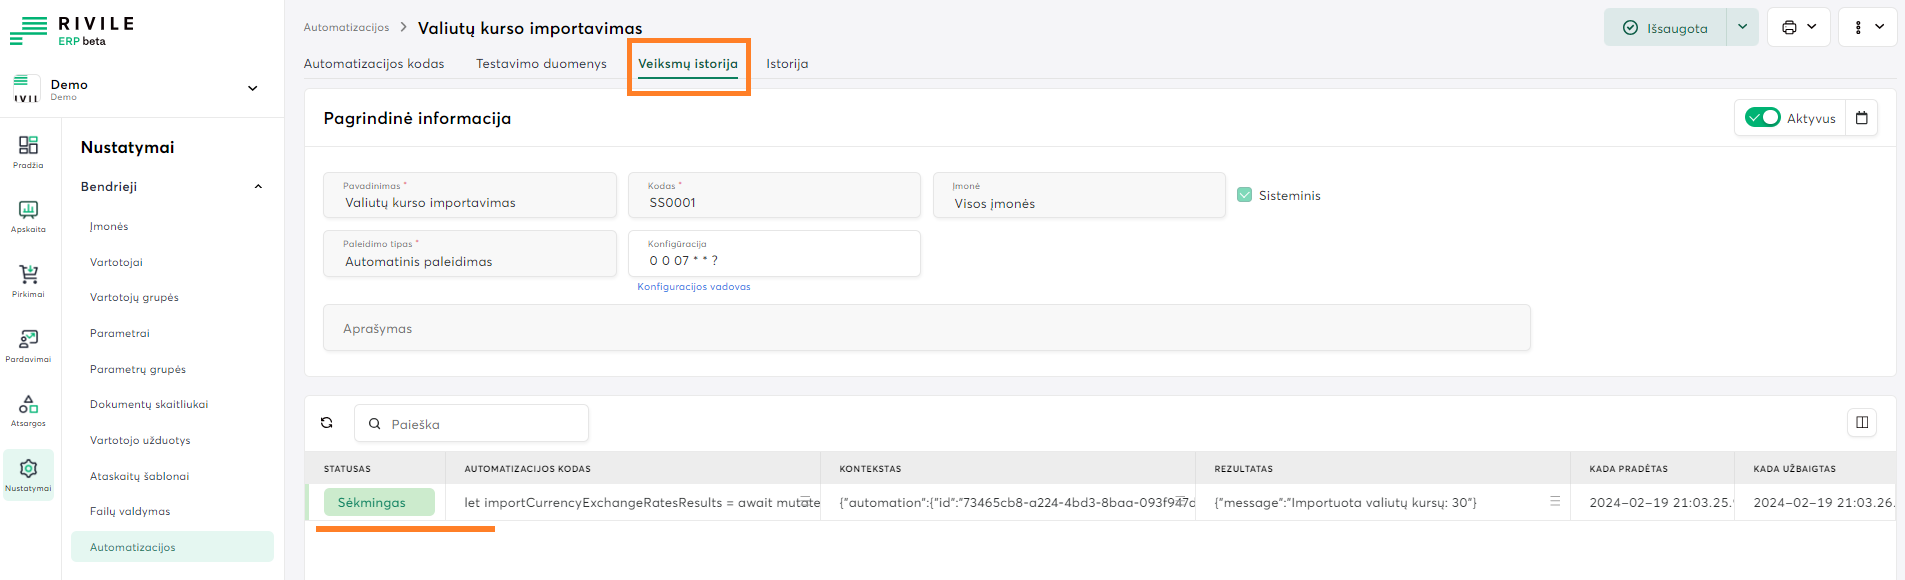Open the Konfigūracijos vadovas link
The width and height of the screenshot is (1905, 580).
click(x=693, y=287)
